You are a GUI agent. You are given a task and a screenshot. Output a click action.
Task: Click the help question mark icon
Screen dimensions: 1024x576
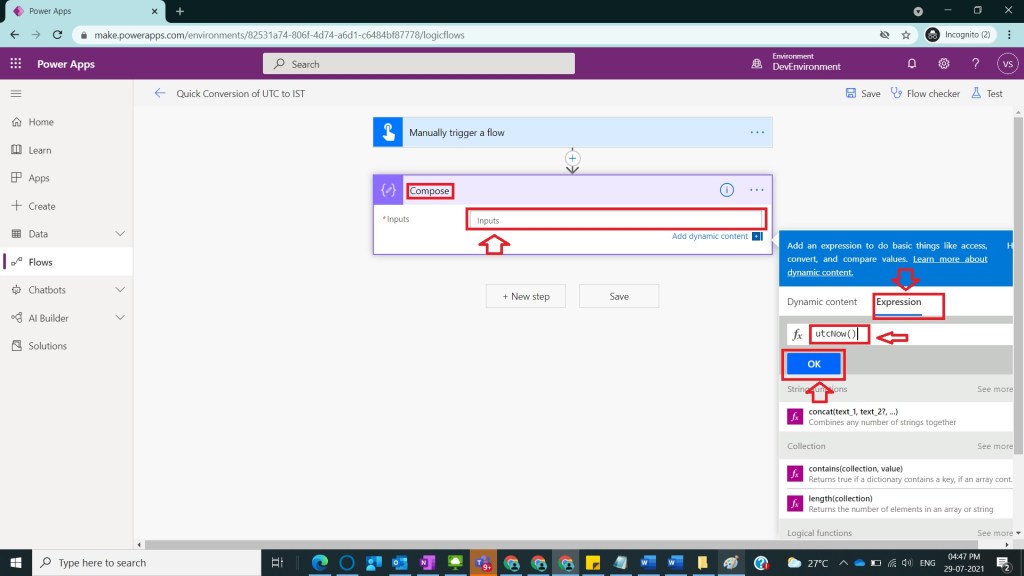976,64
